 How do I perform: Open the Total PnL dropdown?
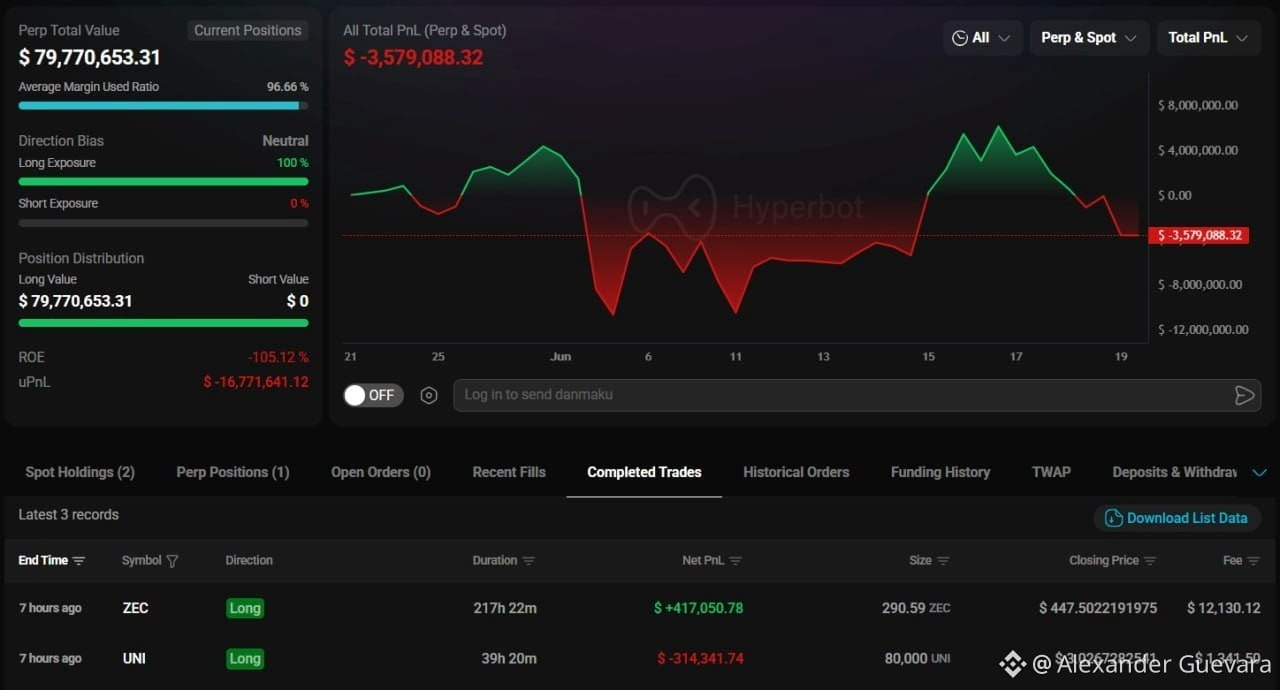(1208, 38)
